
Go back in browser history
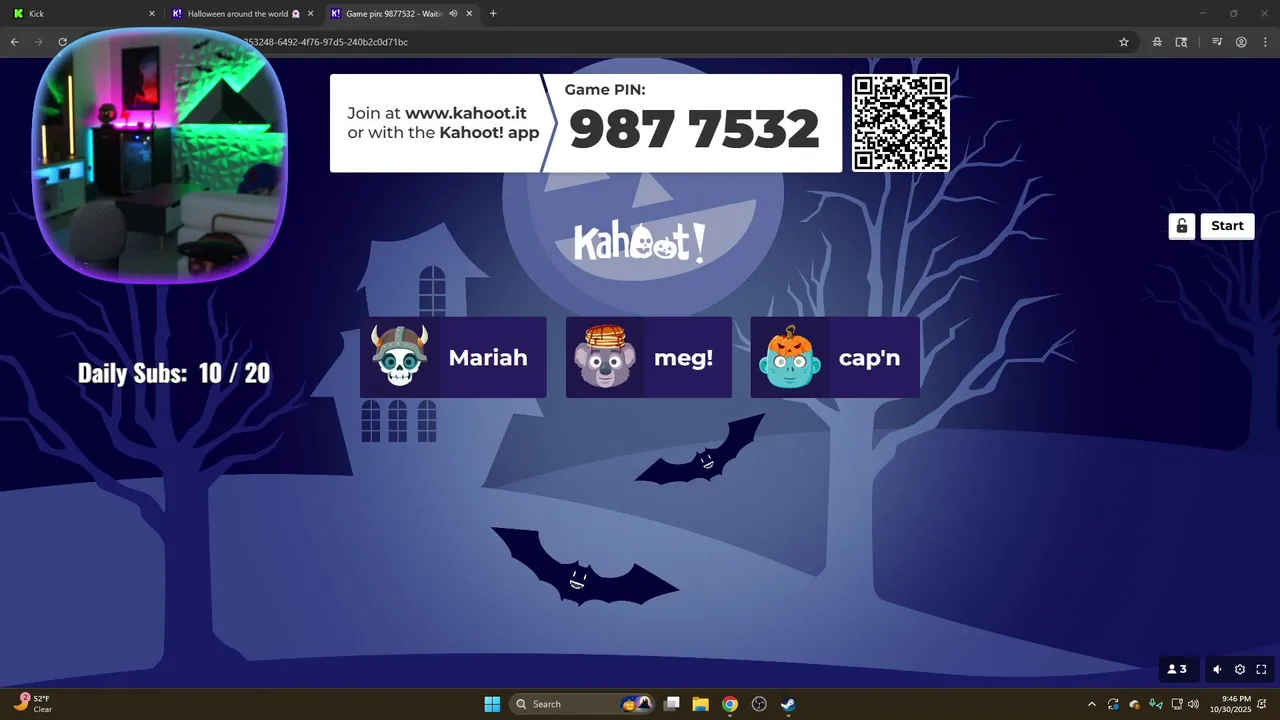pyautogui.click(x=14, y=42)
